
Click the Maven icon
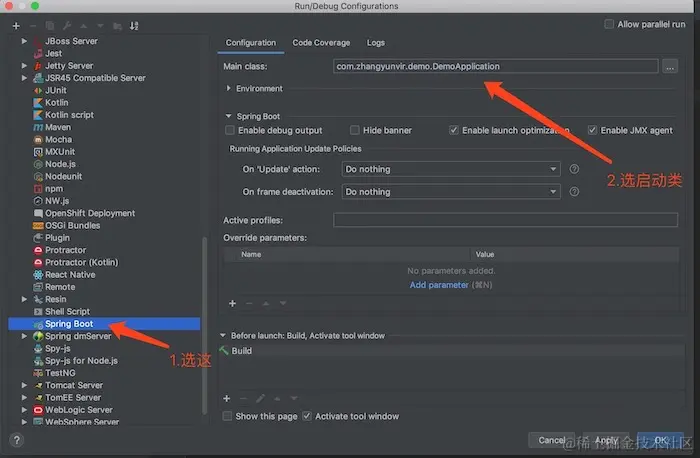point(38,127)
